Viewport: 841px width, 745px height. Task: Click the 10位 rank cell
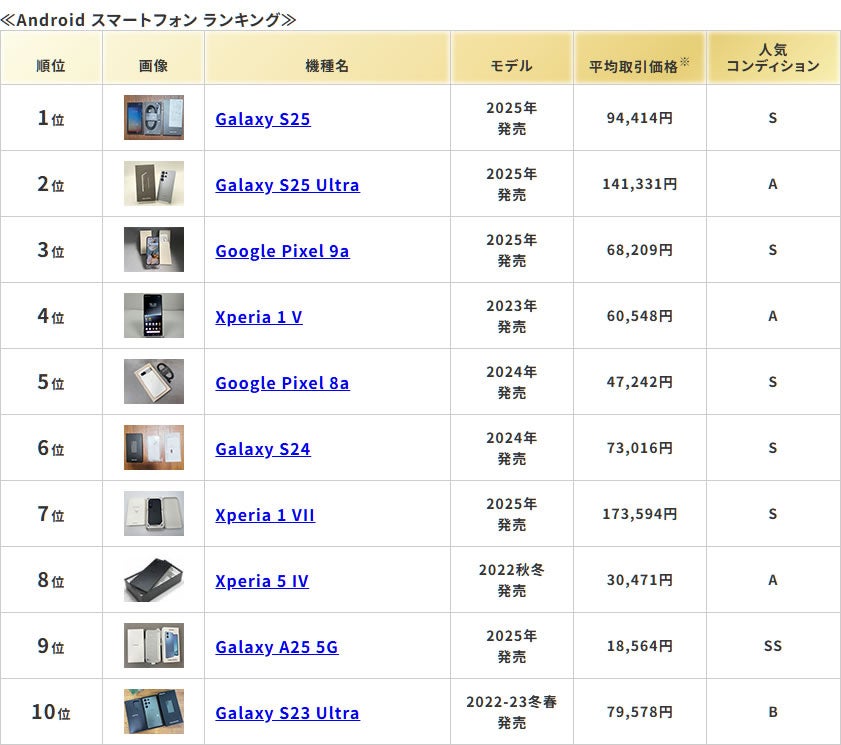tap(51, 712)
